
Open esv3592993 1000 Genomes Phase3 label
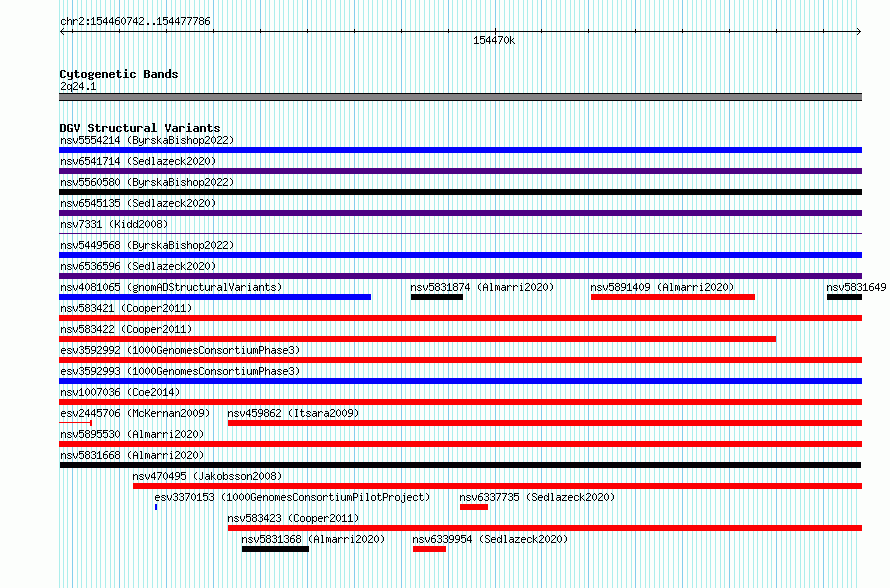pyautogui.click(x=180, y=371)
